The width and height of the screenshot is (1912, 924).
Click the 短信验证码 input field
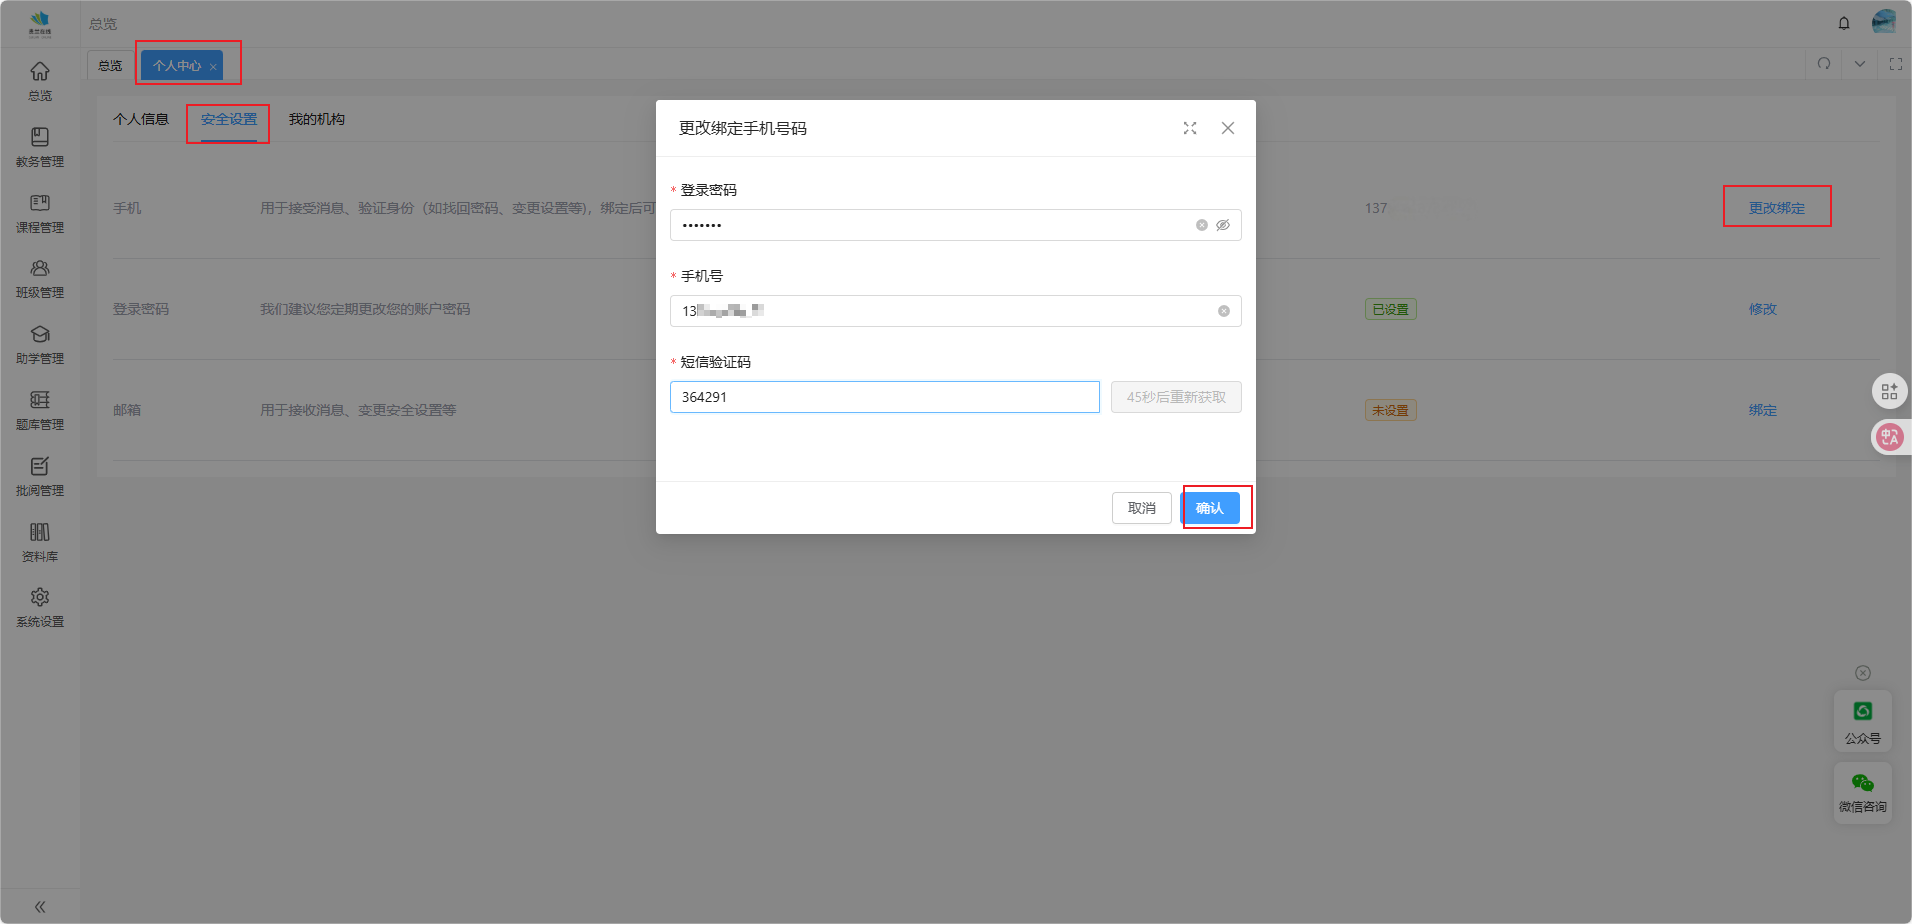pos(884,397)
